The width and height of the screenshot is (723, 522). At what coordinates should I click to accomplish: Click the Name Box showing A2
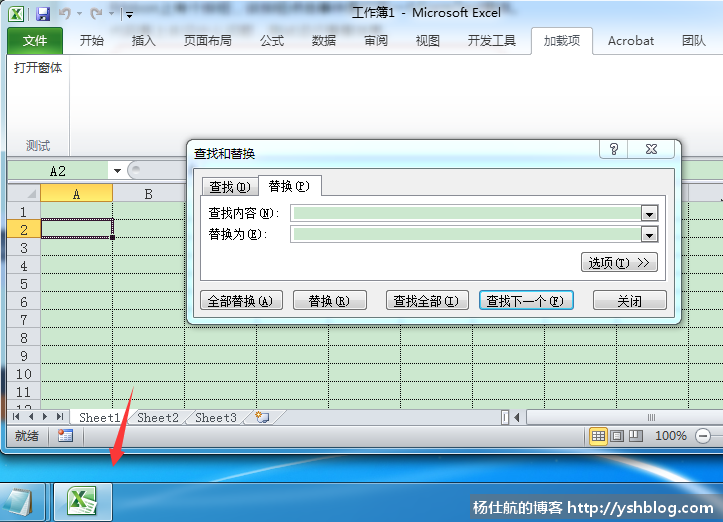pos(58,171)
